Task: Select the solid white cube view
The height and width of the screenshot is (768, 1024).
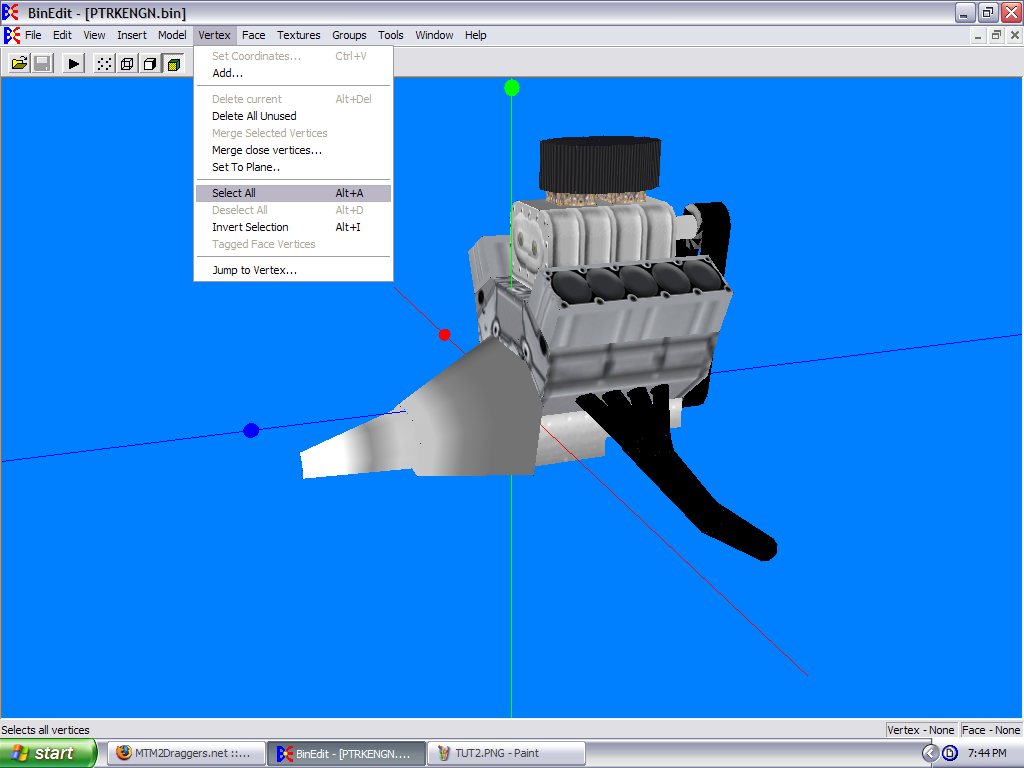Action: (150, 64)
